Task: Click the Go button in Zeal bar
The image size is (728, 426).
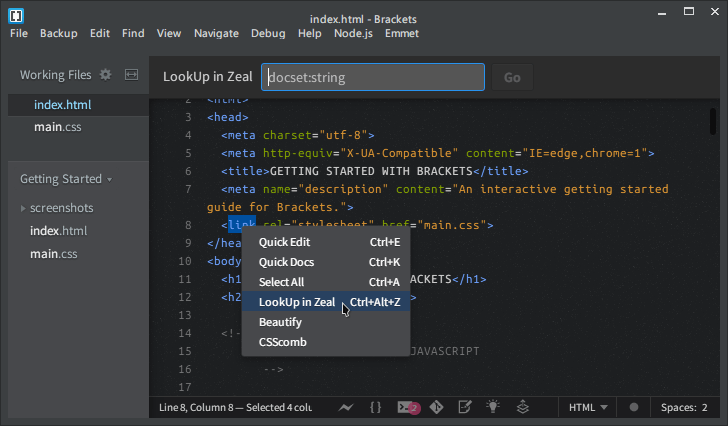Action: coord(513,77)
